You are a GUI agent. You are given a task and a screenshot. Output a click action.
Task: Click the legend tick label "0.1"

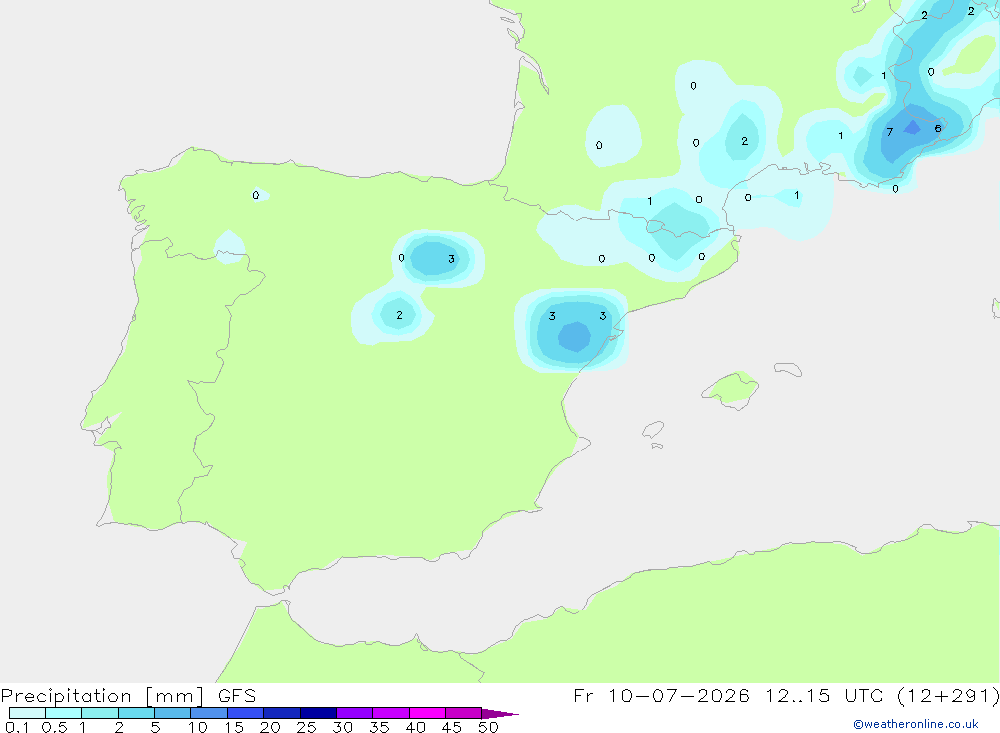click(17, 727)
